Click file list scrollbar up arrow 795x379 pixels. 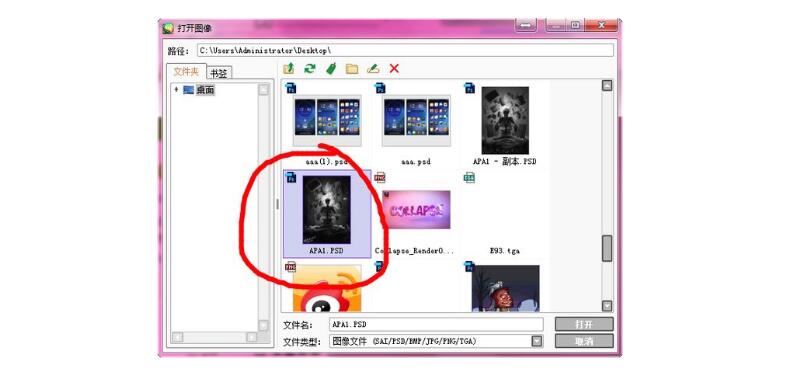(607, 86)
